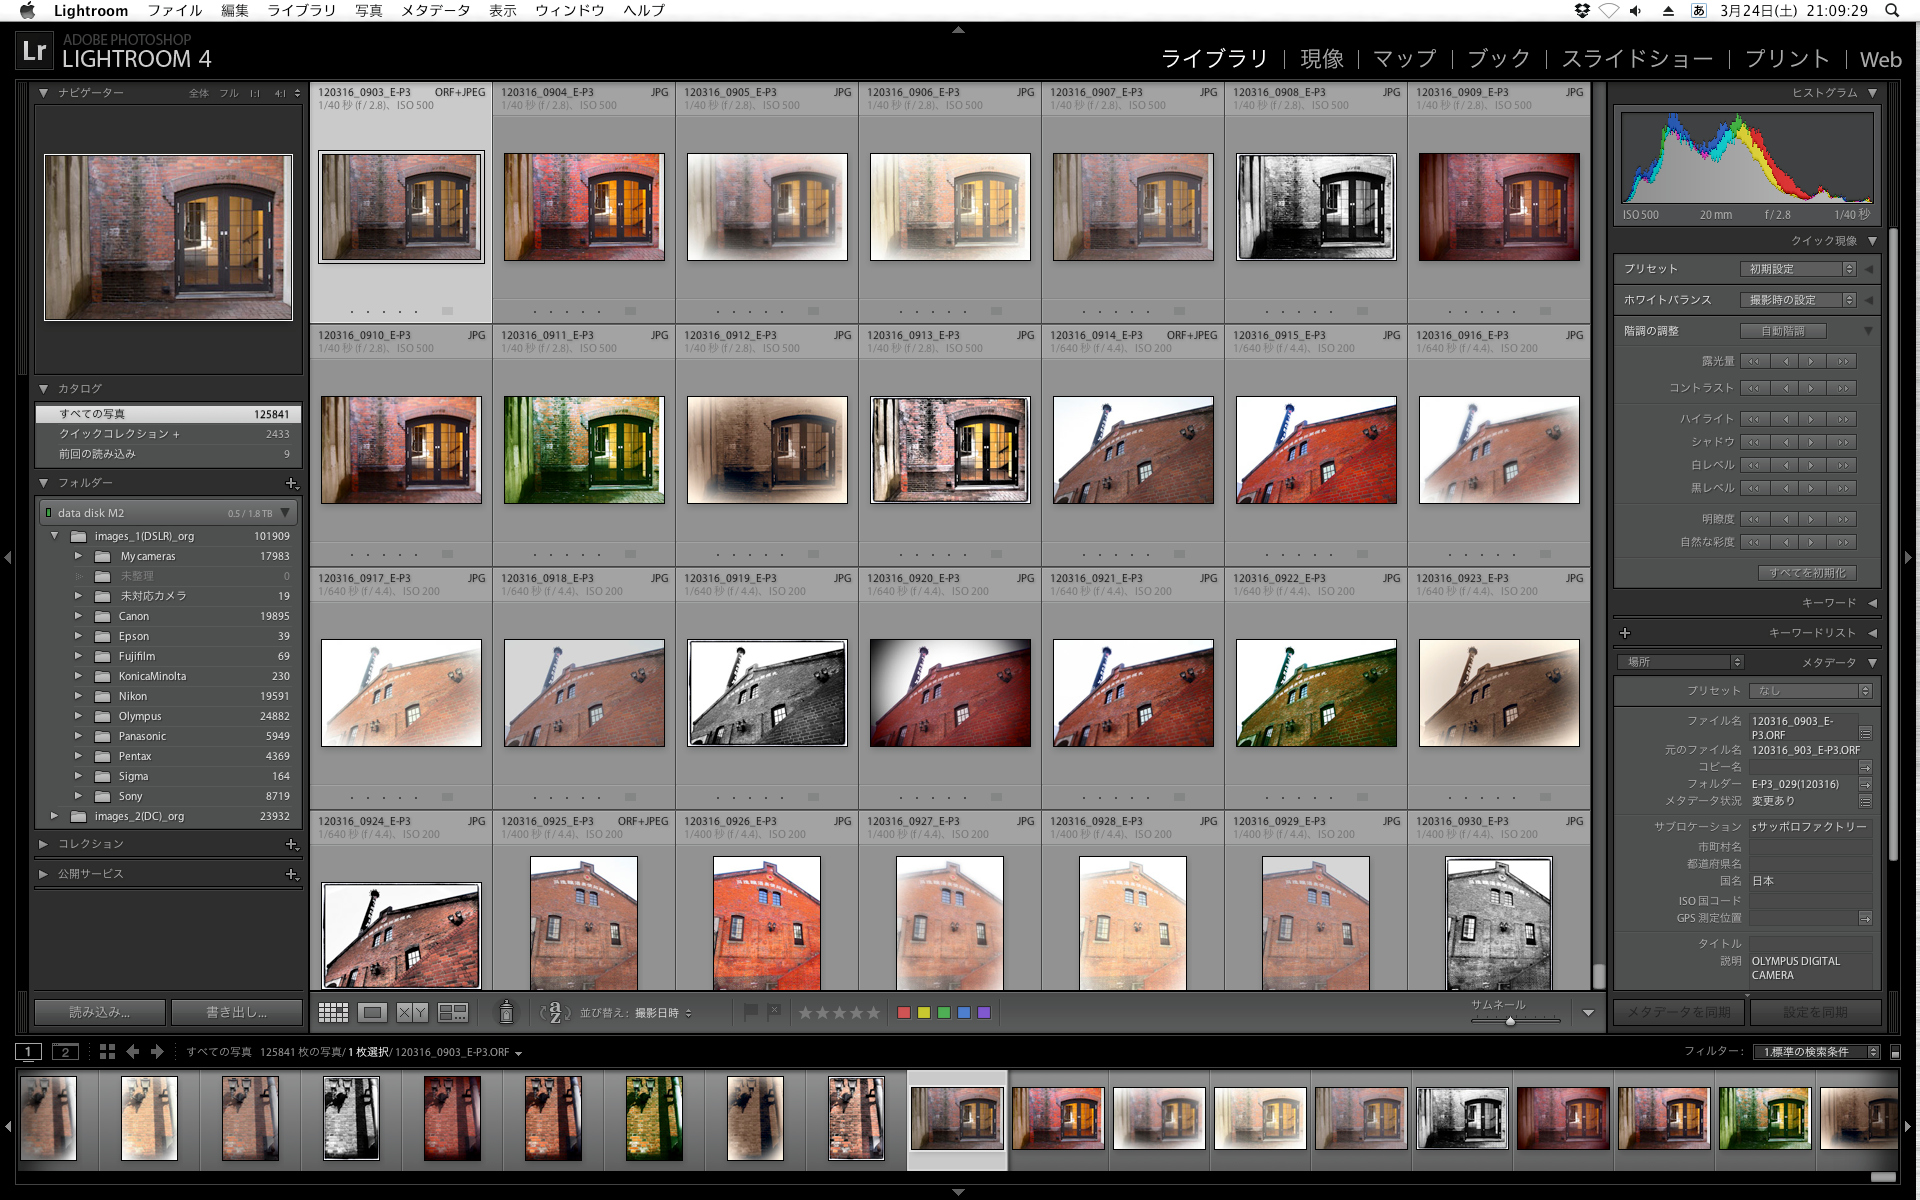The width and height of the screenshot is (1920, 1200).
Task: Open Compare view (X|Y) icon
Action: [412, 1013]
